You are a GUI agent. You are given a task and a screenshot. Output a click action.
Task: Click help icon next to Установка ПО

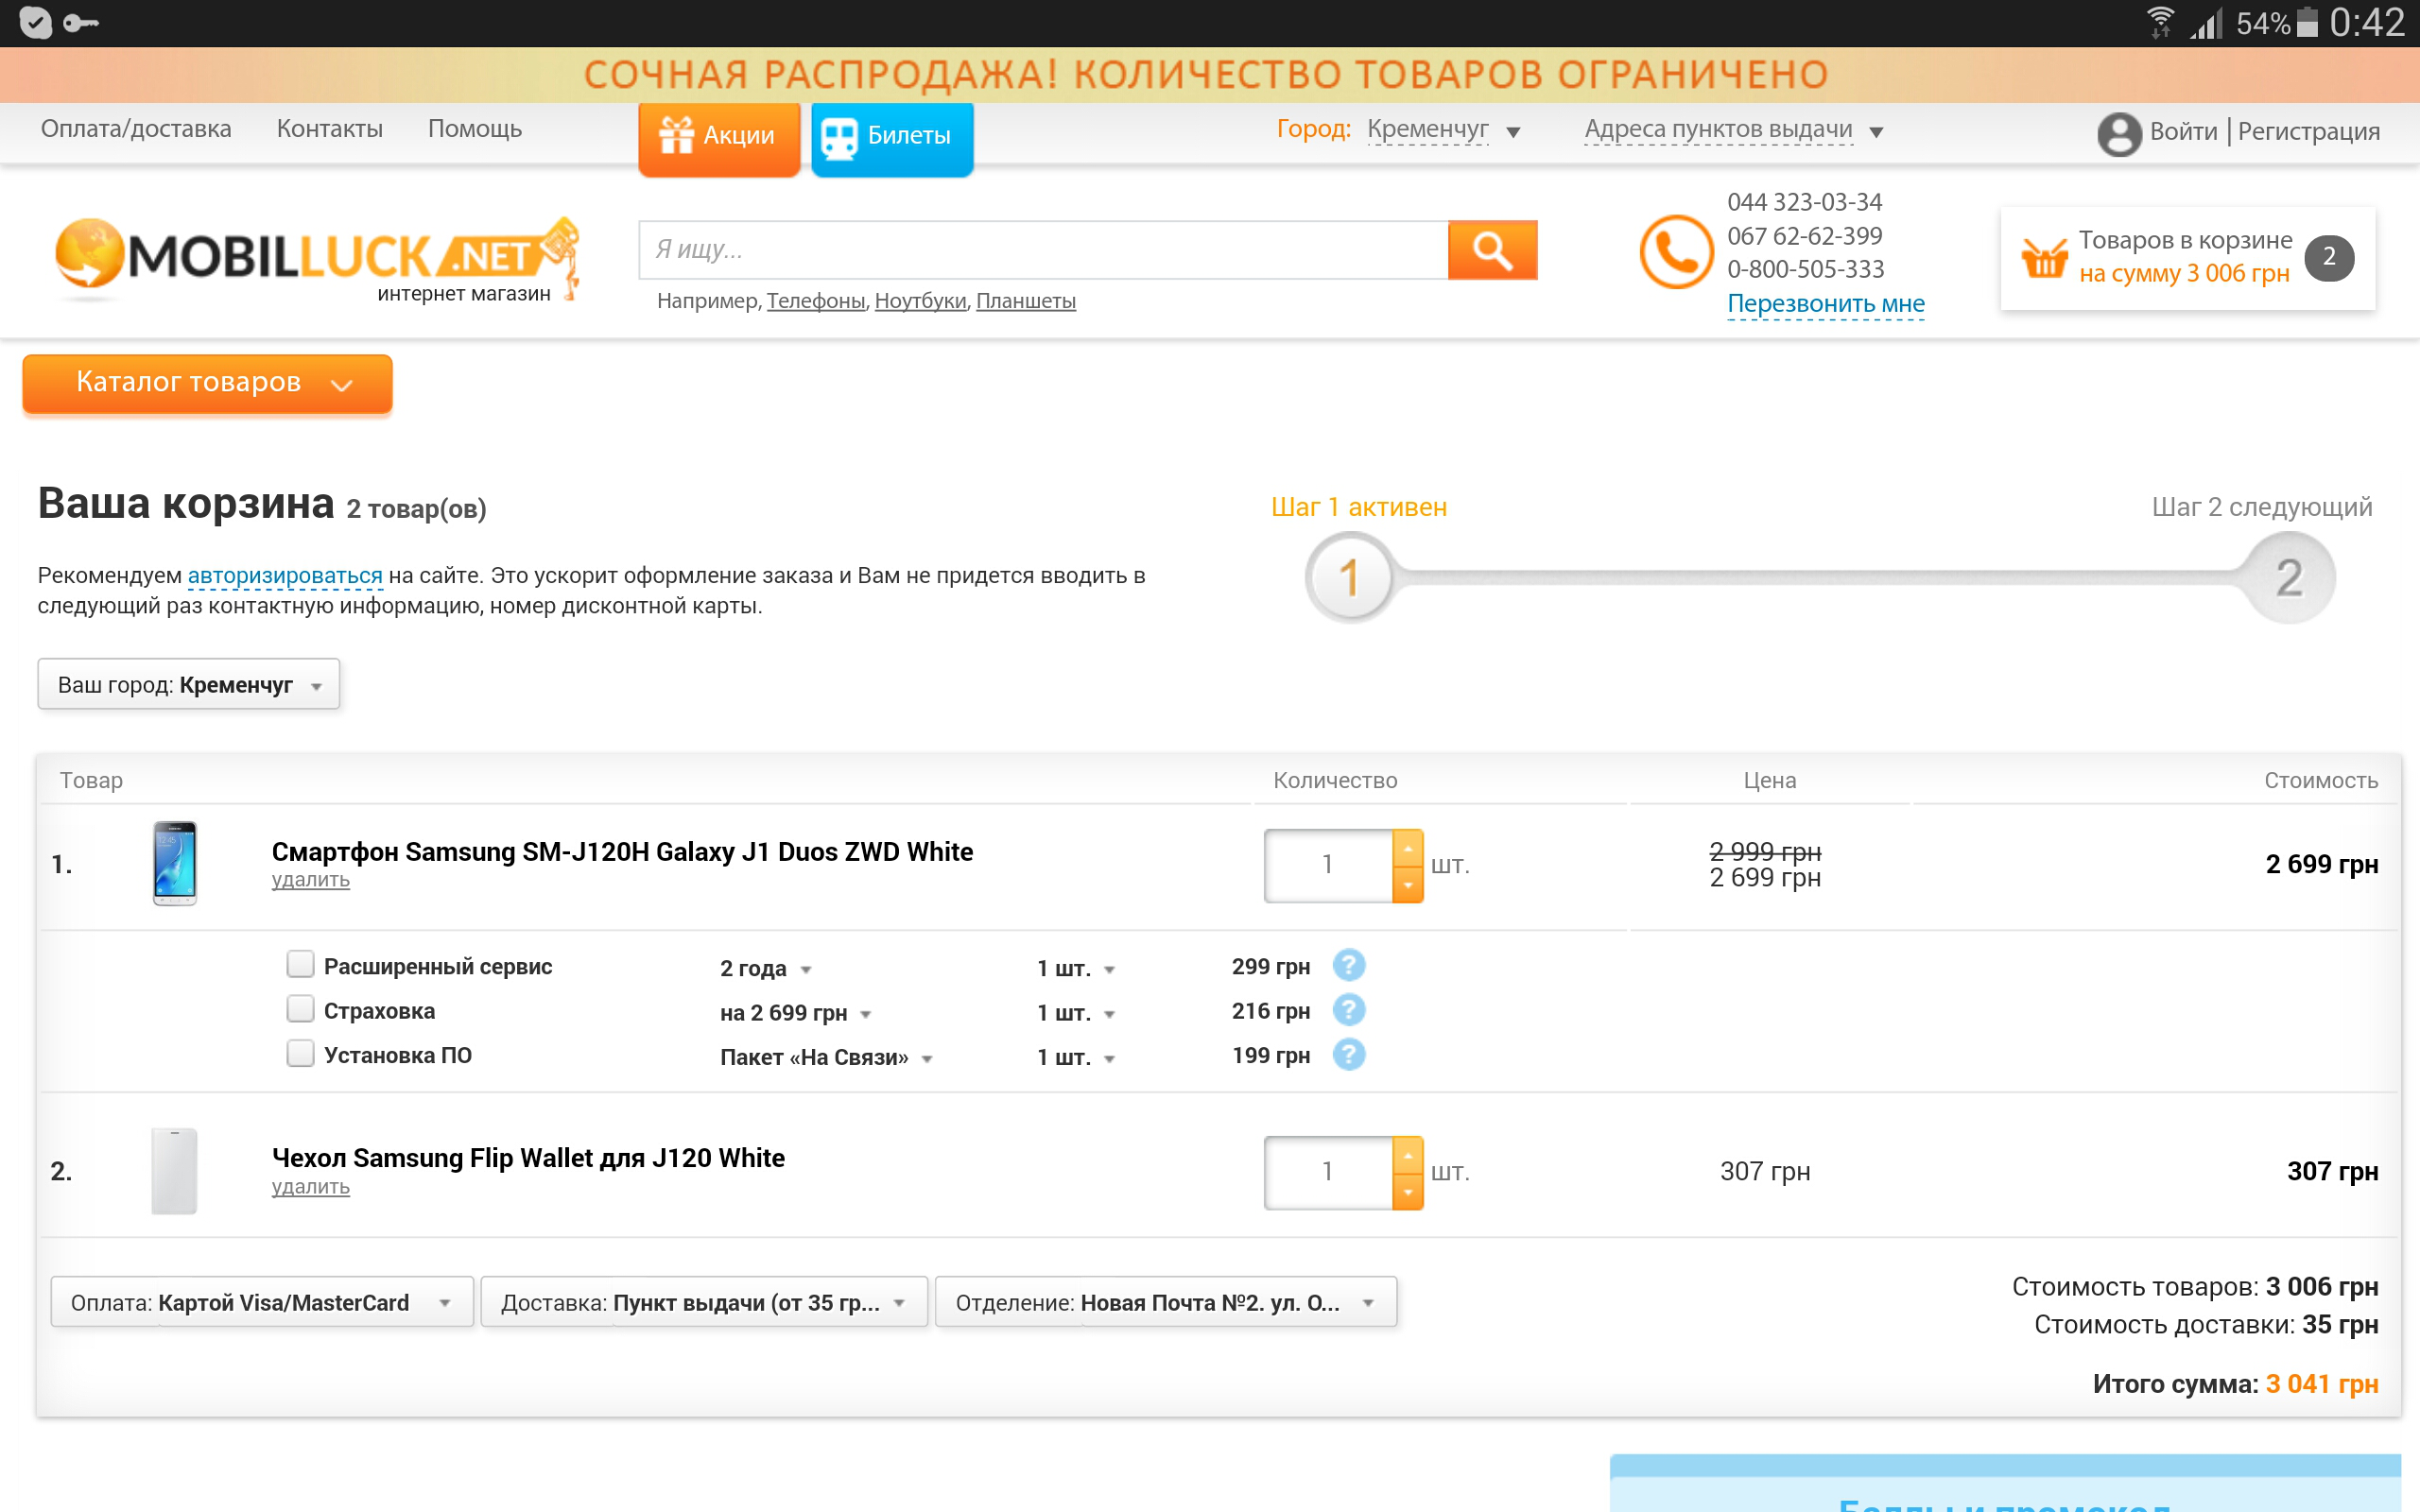pos(1348,1055)
